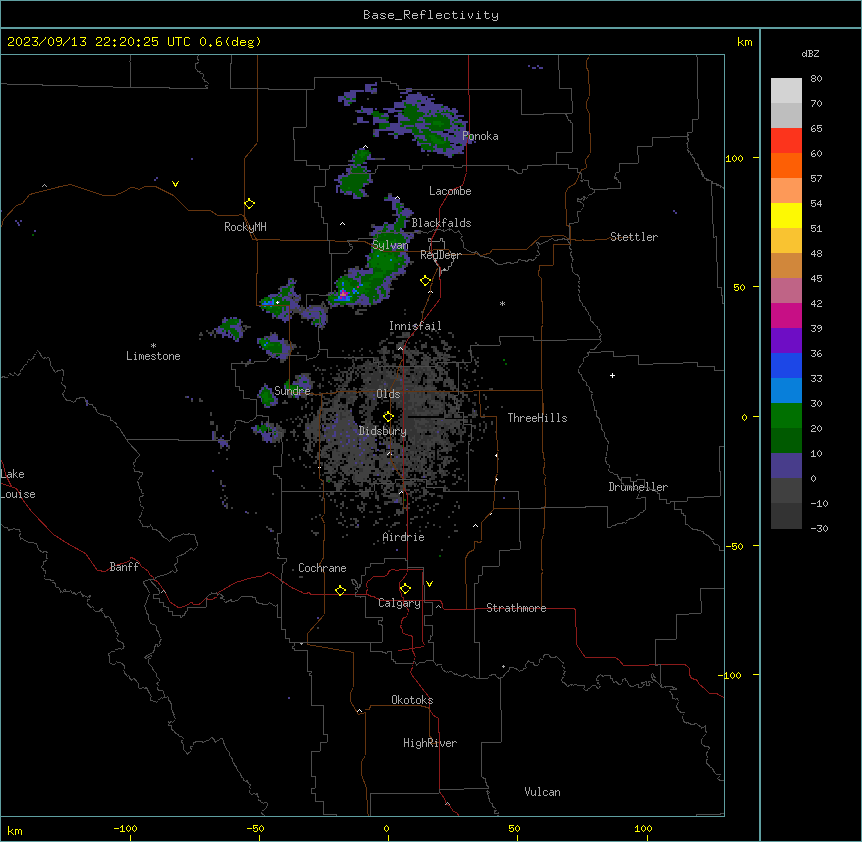Click the Stettler town label
Image resolution: width=862 pixels, height=842 pixels.
coord(633,237)
